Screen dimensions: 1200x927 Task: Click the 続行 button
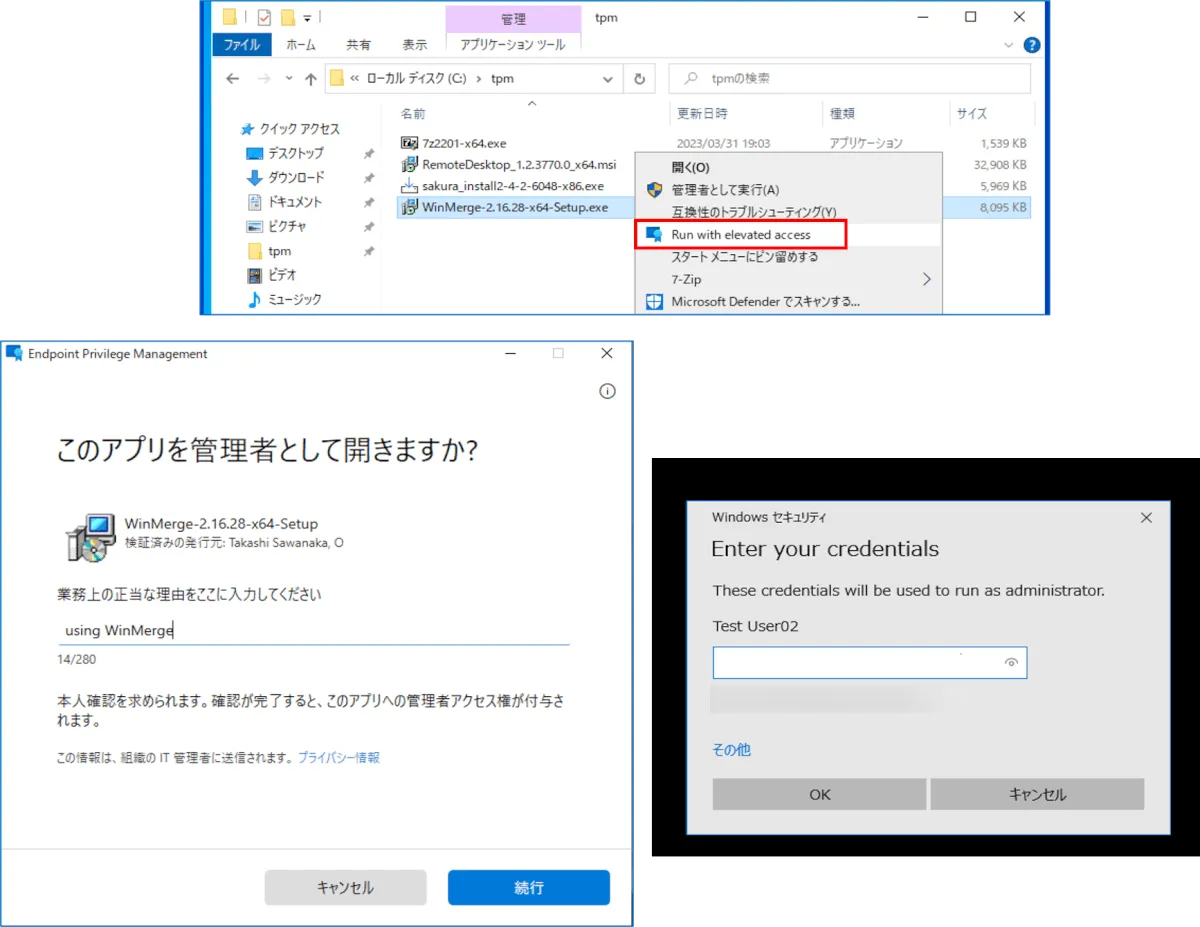(529, 887)
